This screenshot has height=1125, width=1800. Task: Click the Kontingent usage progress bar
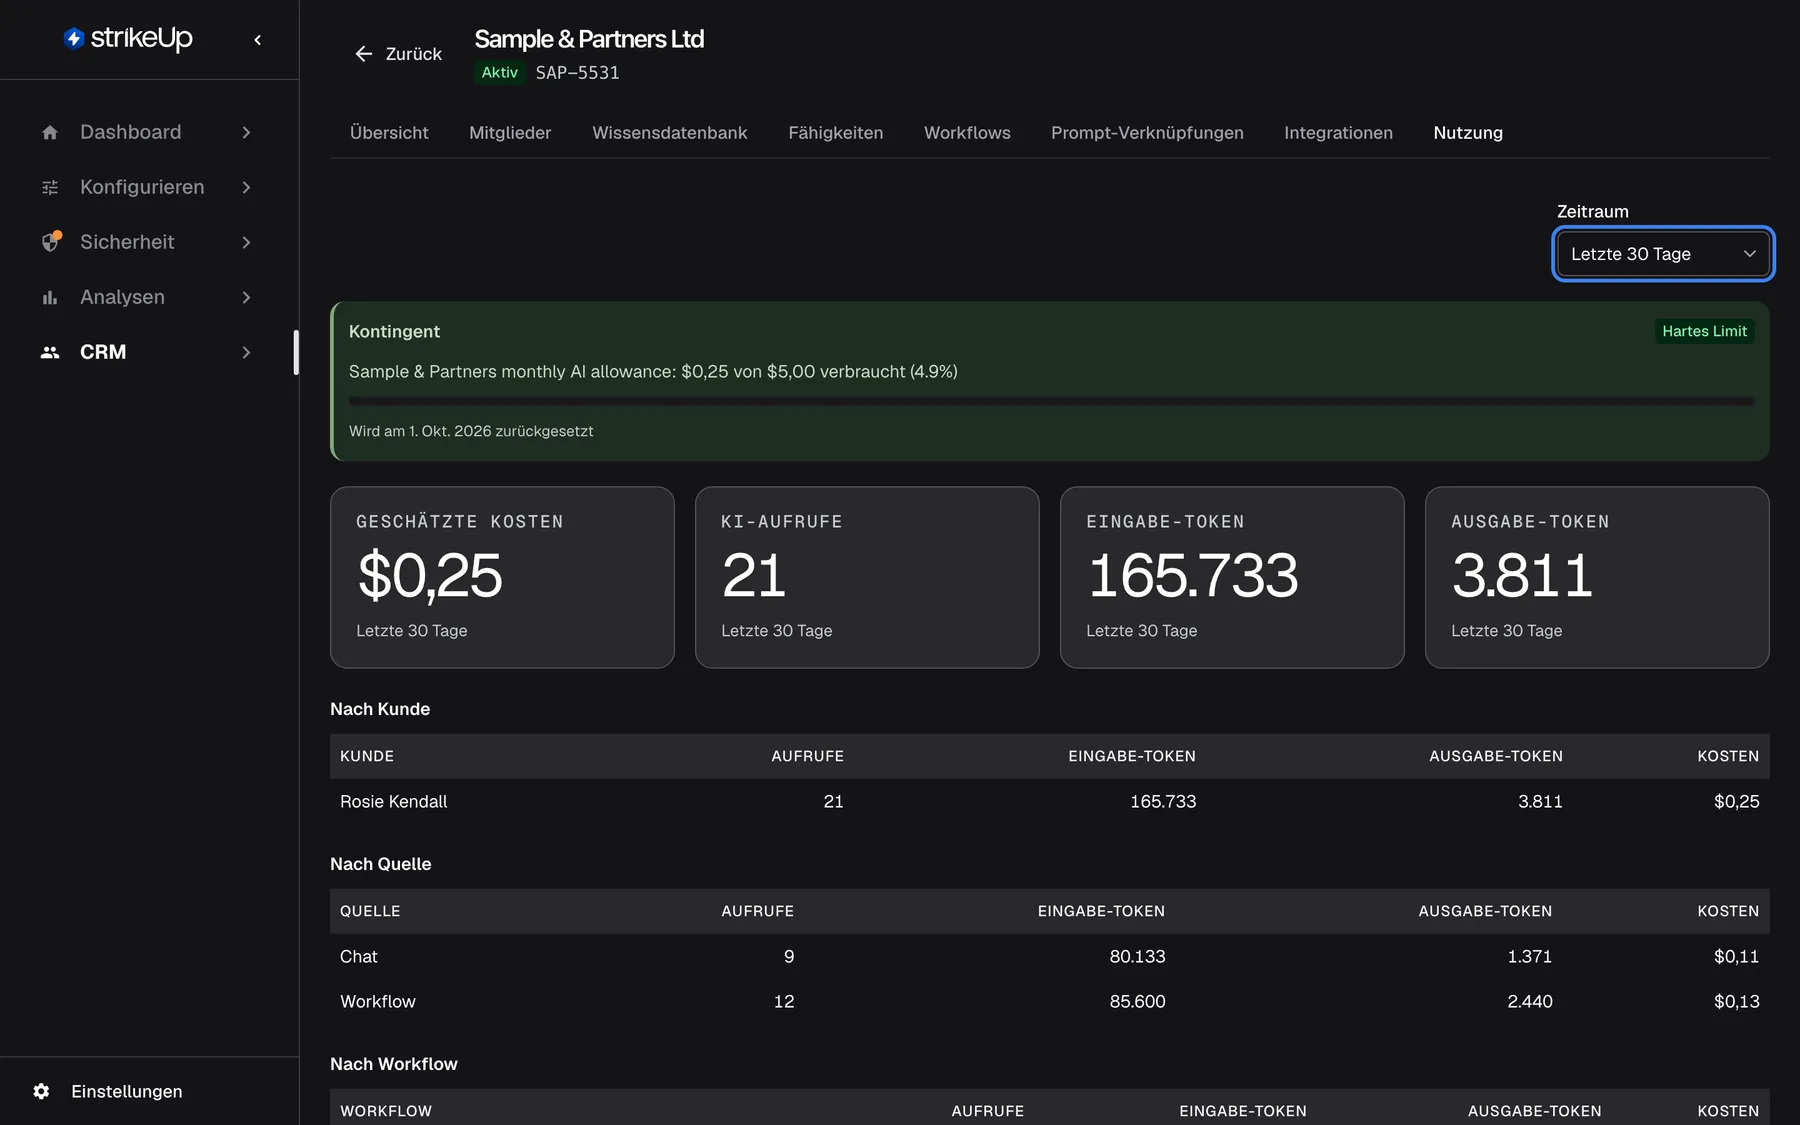[1051, 401]
